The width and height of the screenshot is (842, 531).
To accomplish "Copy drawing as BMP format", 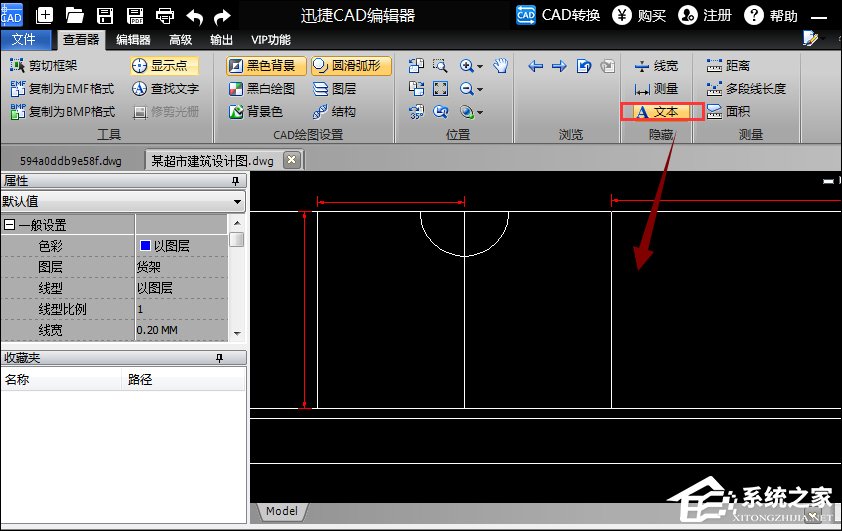I will point(62,112).
